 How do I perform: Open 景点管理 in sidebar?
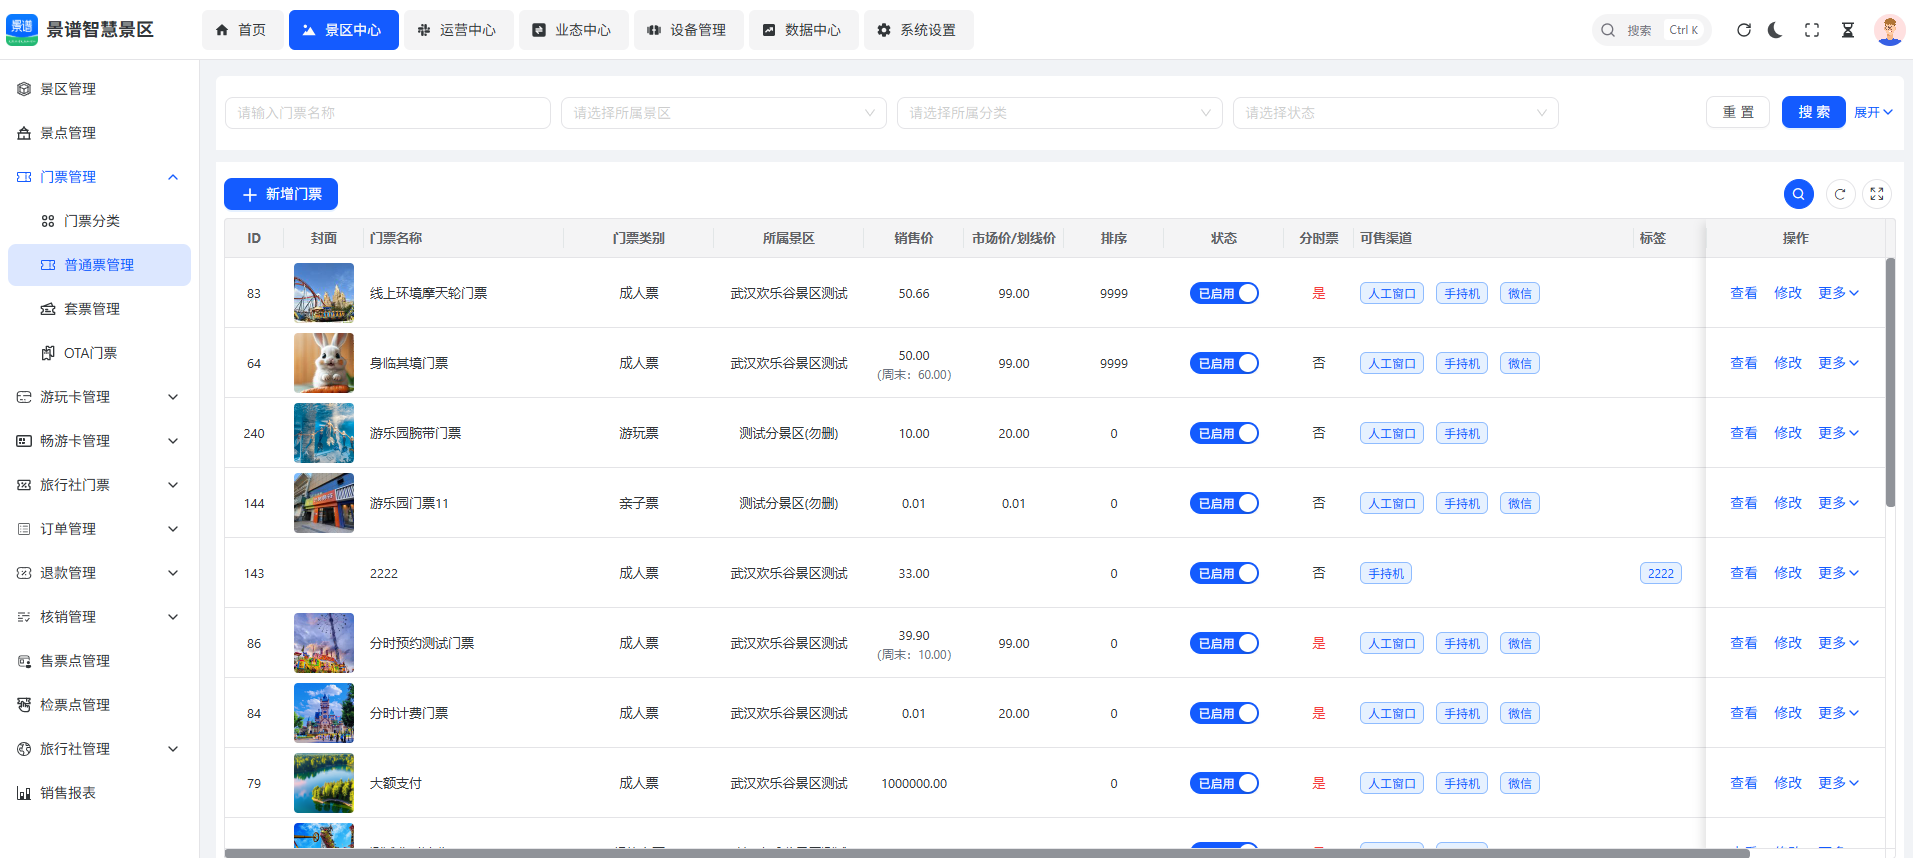(99, 133)
